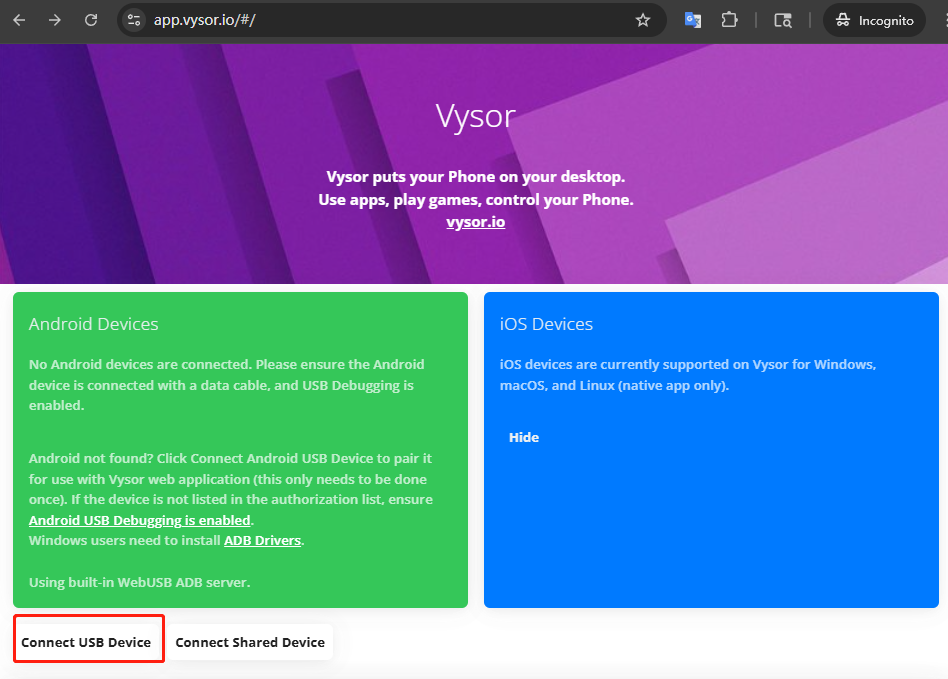This screenshot has height=679, width=948.
Task: Click the 'Android Devices' heading text
Action: (x=94, y=324)
